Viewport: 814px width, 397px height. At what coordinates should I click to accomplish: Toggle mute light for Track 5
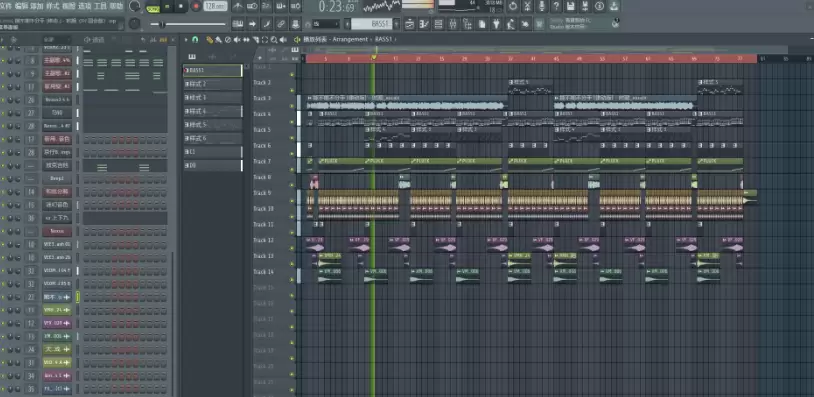coord(292,138)
